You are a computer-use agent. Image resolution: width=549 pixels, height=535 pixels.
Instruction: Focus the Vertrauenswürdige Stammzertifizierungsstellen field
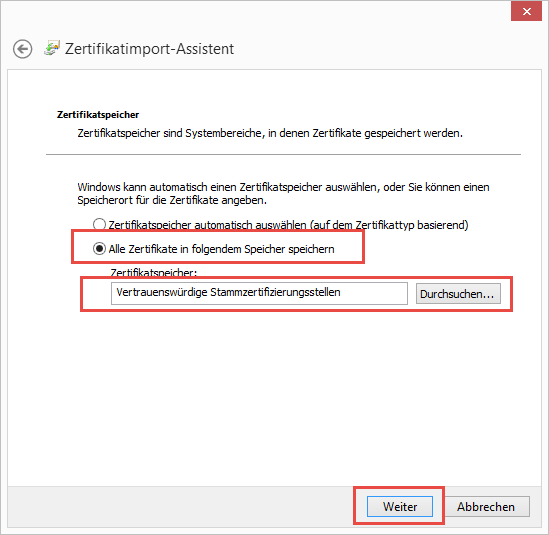[259, 293]
